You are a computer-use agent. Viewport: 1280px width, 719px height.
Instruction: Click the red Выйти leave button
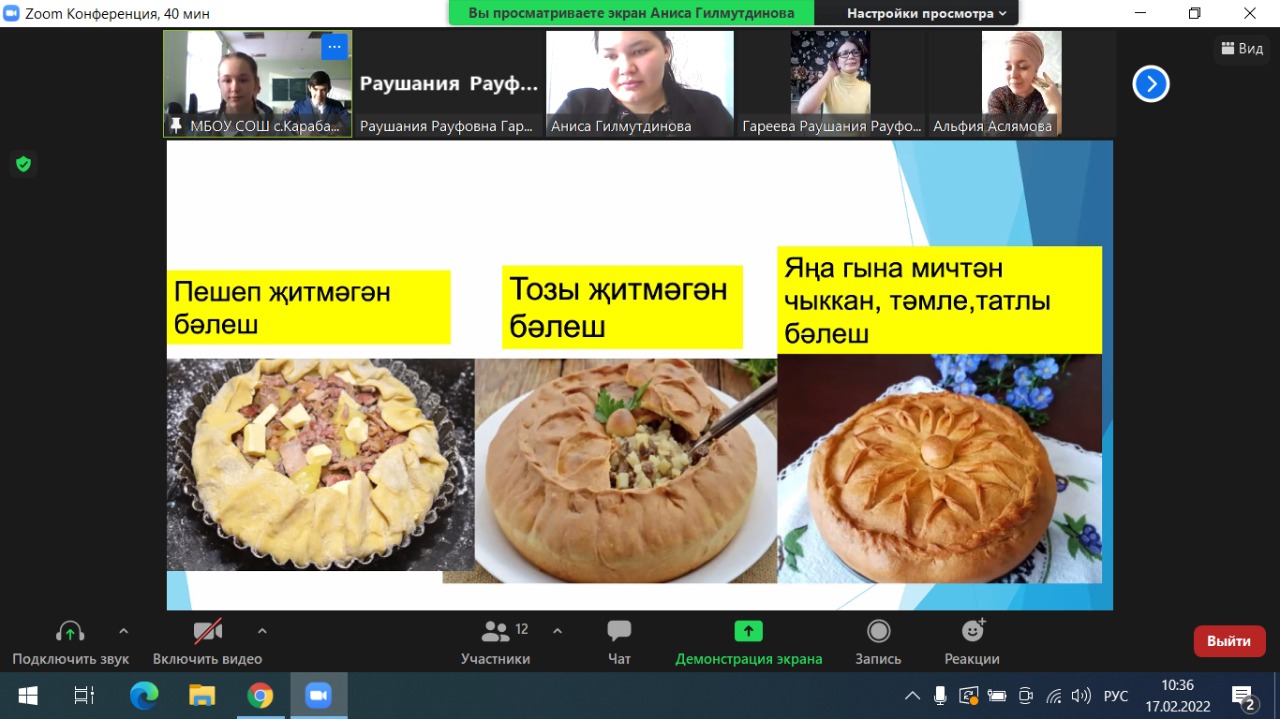1229,641
